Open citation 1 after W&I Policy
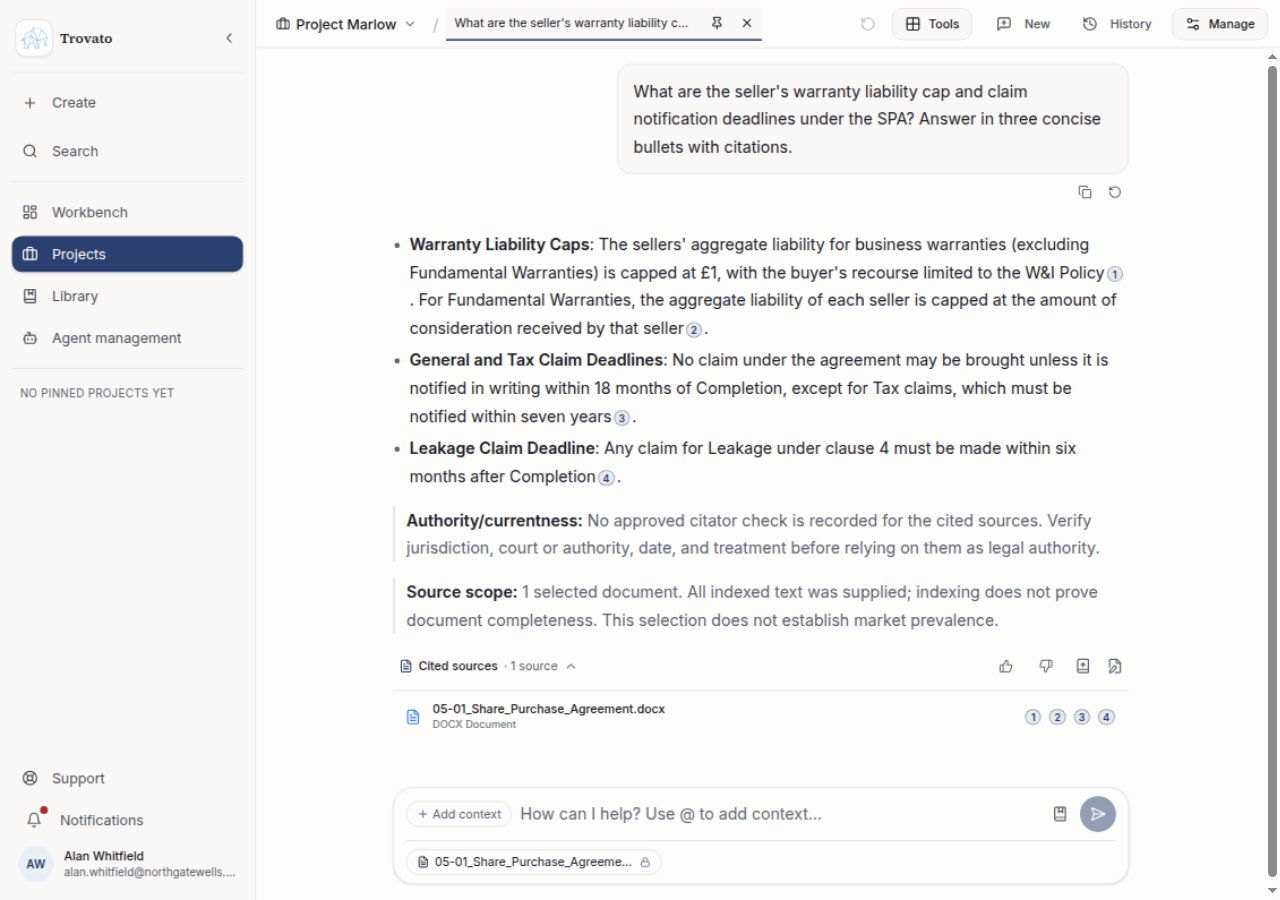The image size is (1280, 900). click(1116, 273)
